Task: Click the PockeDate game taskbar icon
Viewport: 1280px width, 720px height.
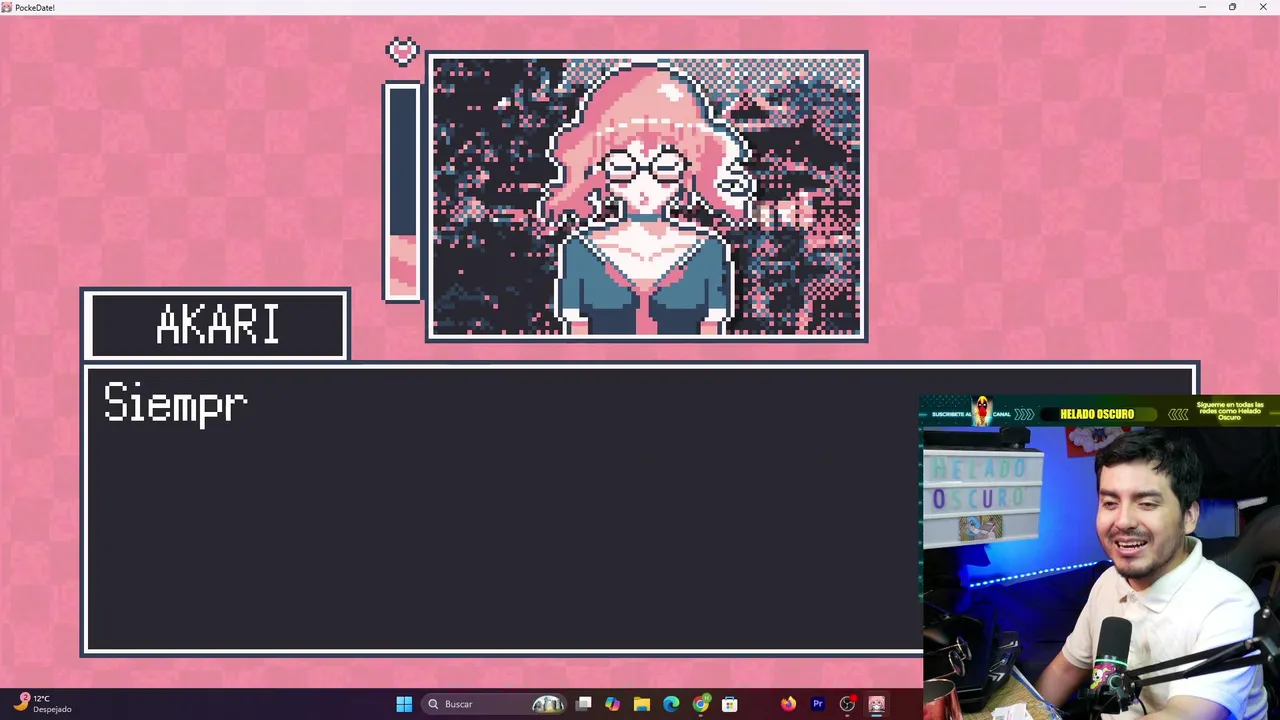Action: click(877, 704)
